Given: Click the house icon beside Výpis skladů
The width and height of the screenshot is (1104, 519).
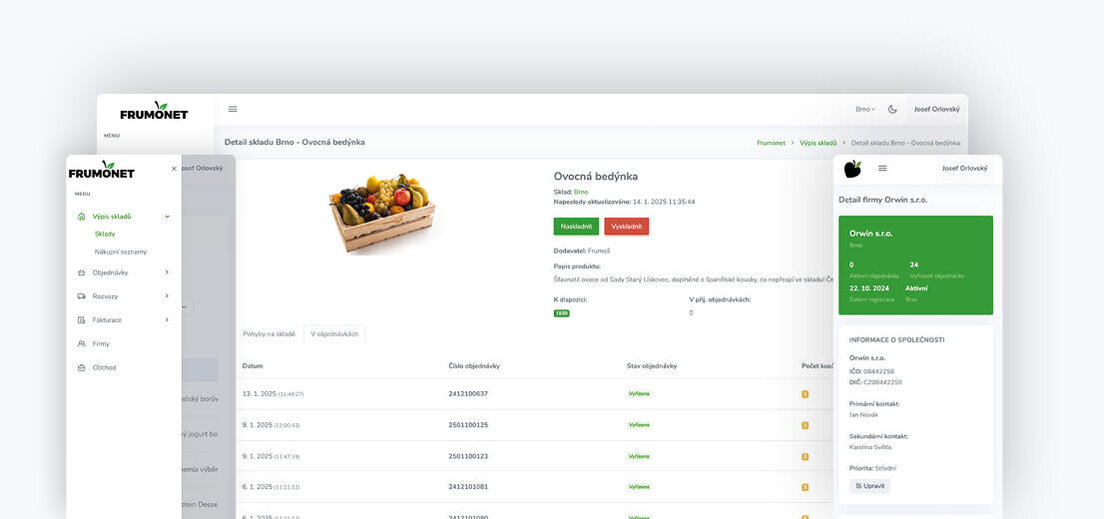Looking at the screenshot, I should [81, 216].
